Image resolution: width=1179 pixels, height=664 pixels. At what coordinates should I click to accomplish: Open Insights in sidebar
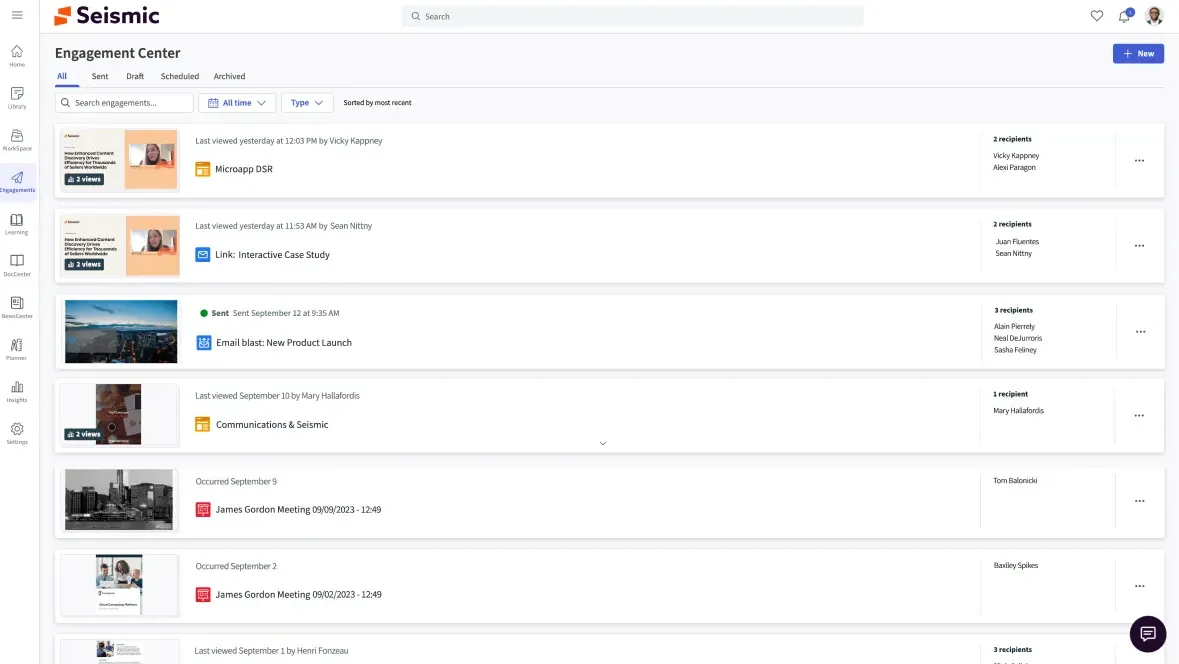(x=17, y=392)
